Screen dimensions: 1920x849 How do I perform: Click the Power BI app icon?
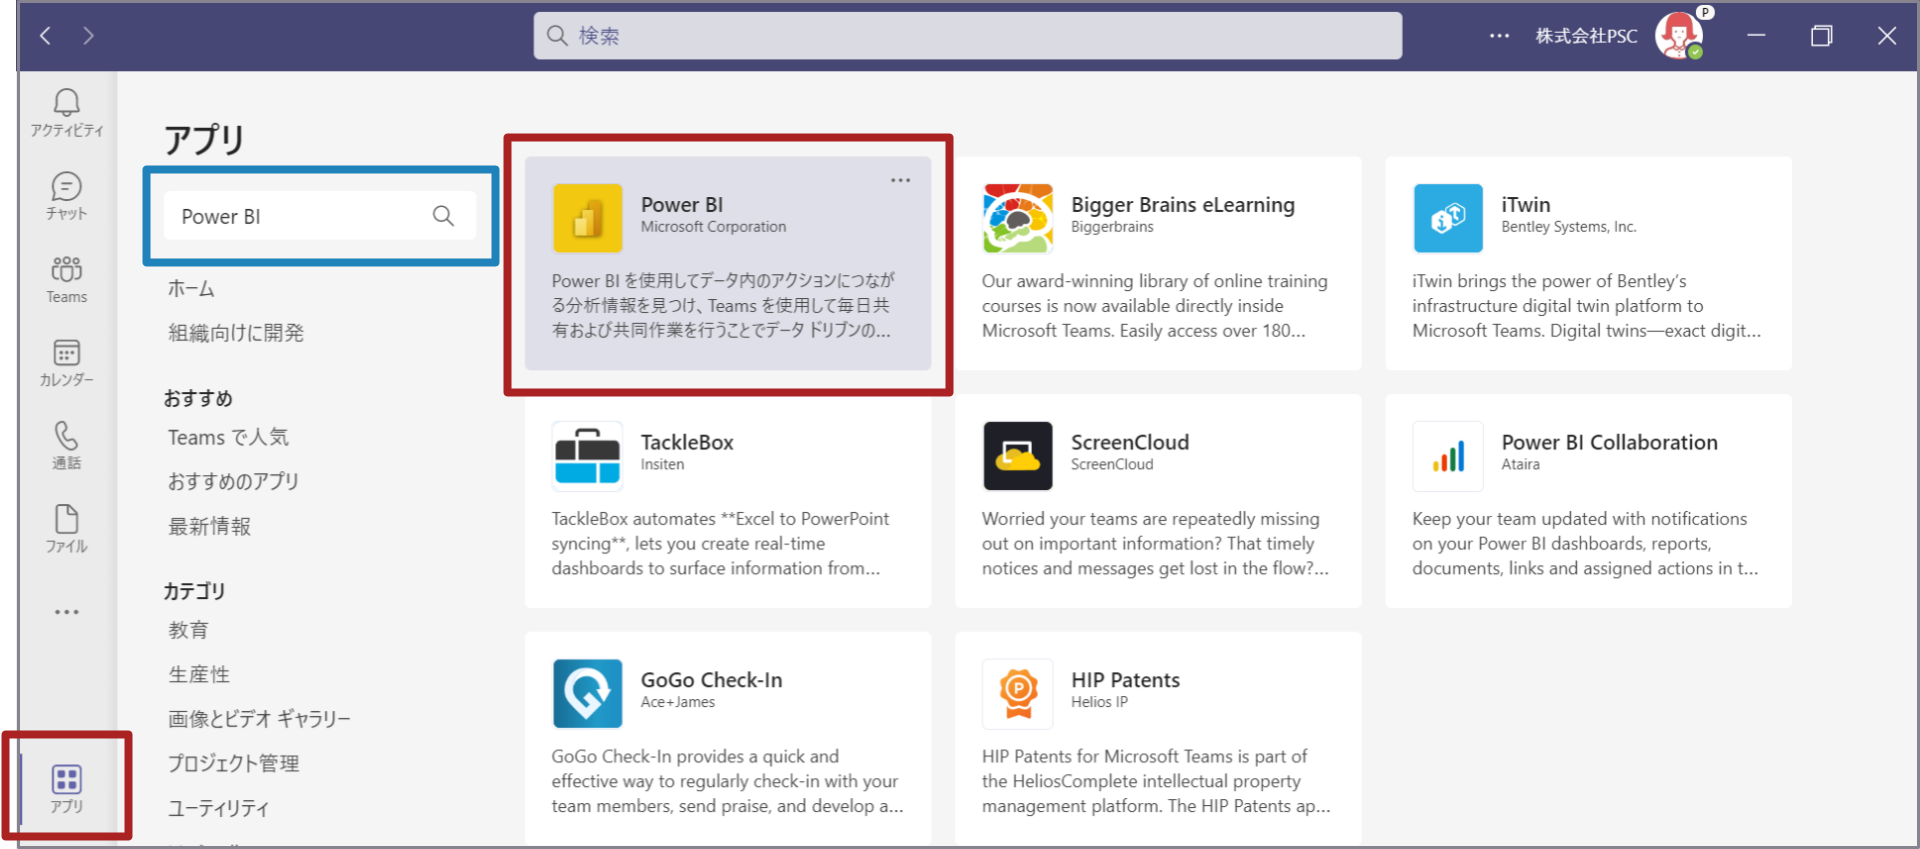(x=588, y=218)
